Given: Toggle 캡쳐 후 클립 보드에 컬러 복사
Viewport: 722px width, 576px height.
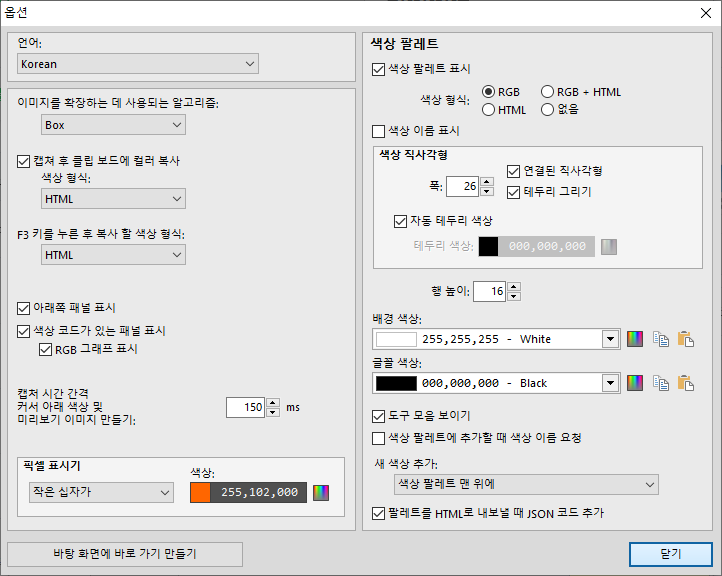Looking at the screenshot, I should [x=23, y=162].
